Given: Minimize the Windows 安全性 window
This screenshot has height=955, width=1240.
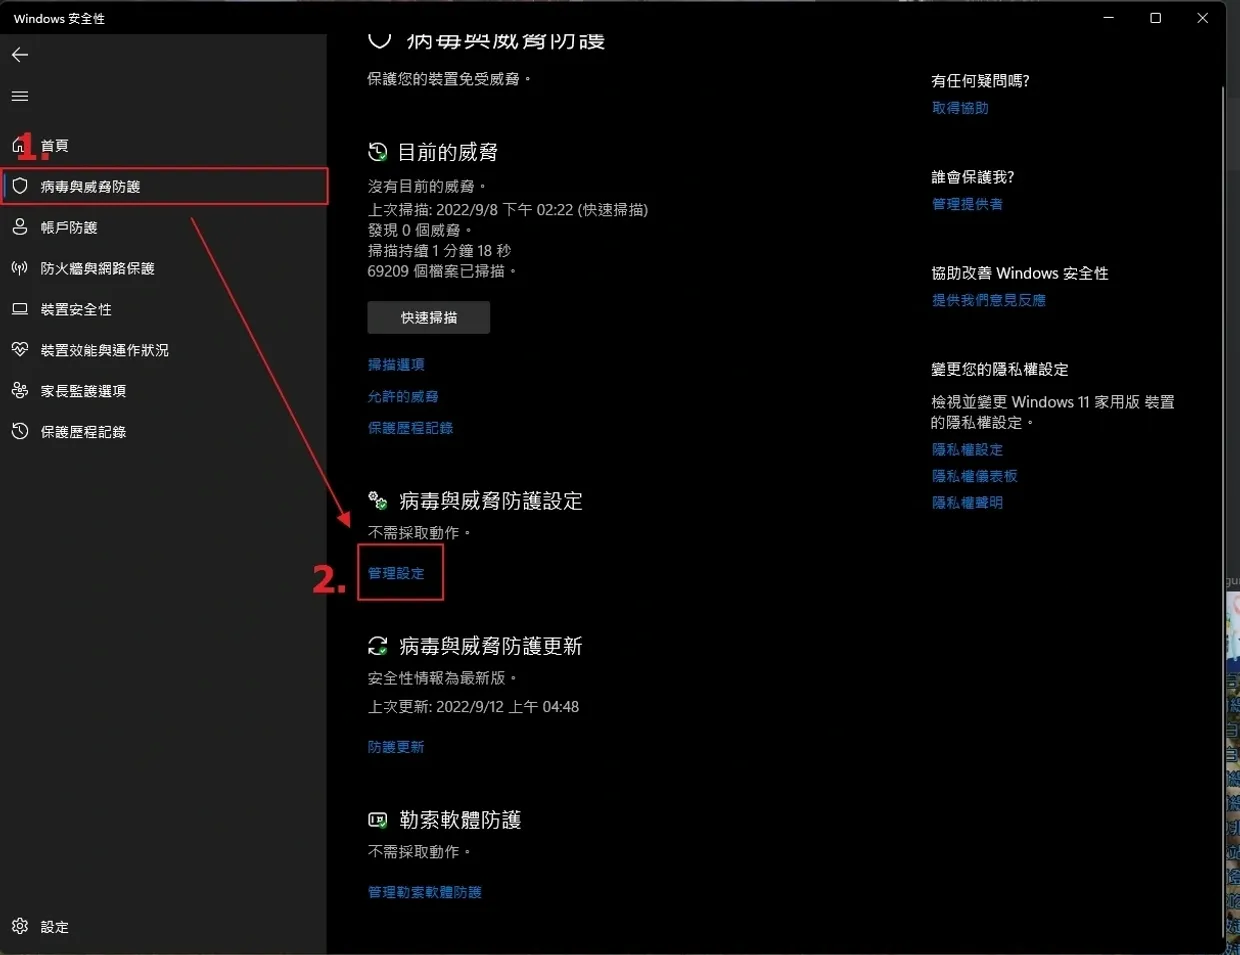Looking at the screenshot, I should click(x=1109, y=18).
